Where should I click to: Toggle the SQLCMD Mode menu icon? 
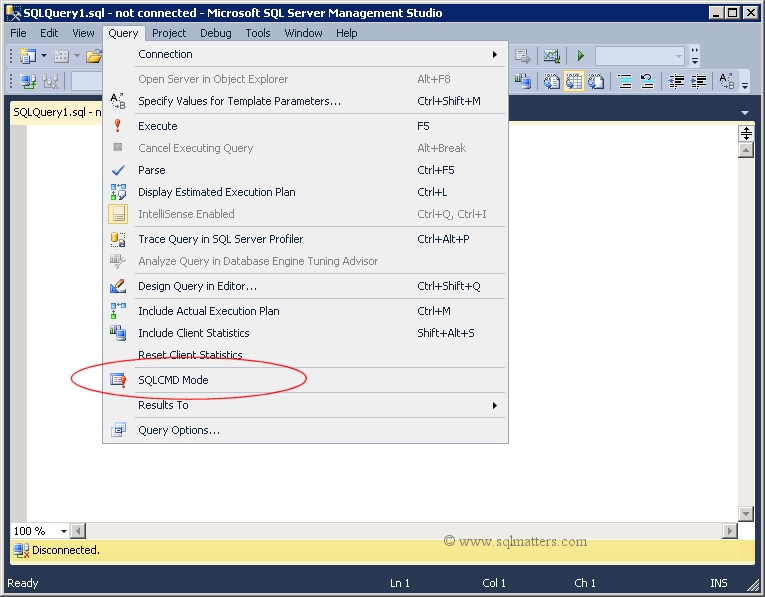coord(118,379)
